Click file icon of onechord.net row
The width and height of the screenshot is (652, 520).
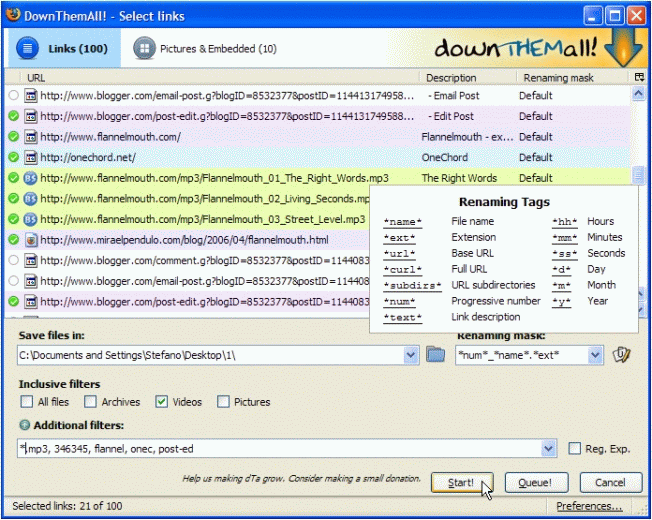(30, 157)
